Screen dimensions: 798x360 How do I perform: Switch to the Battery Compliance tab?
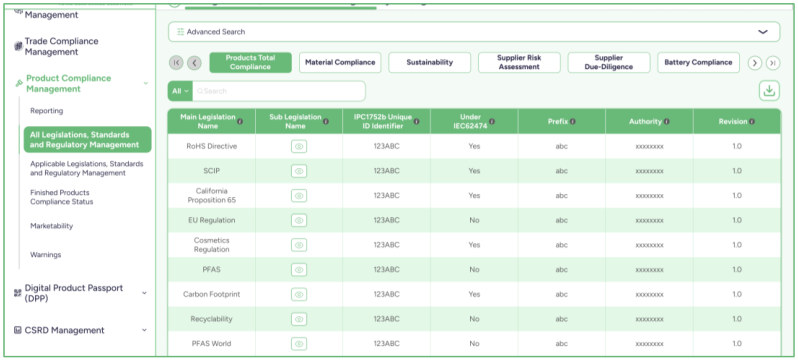coord(698,63)
